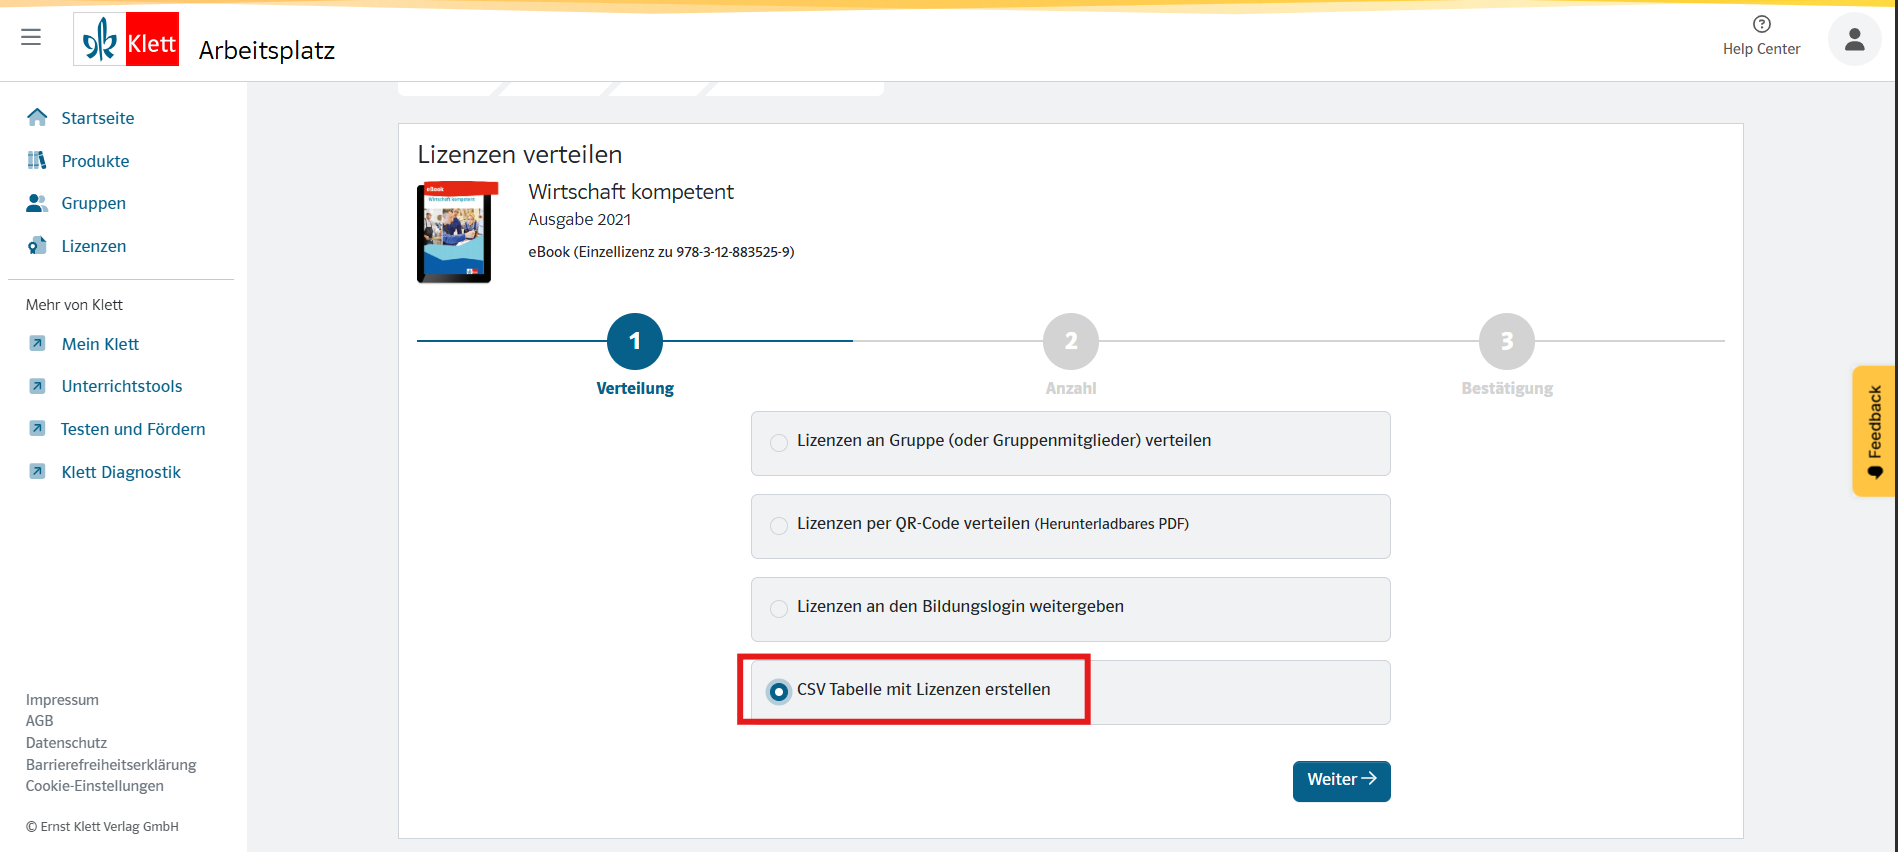
Task: Click the Ernst Klett Verlag GmbH copyright text
Action: [102, 827]
